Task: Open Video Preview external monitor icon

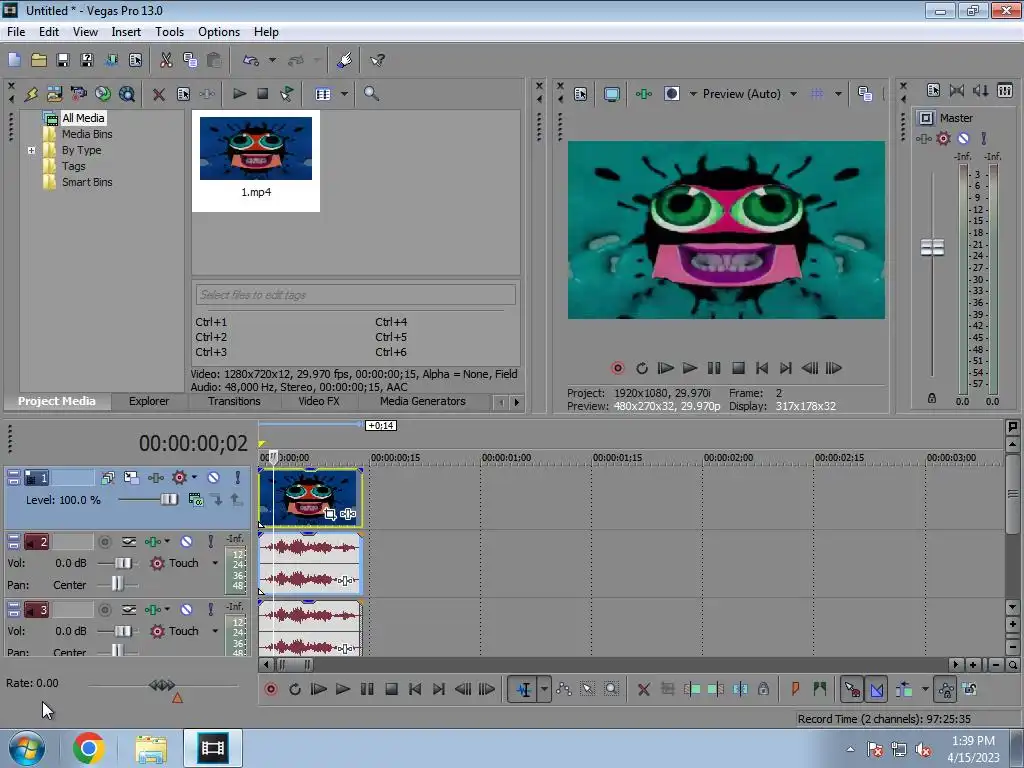Action: 612,94
